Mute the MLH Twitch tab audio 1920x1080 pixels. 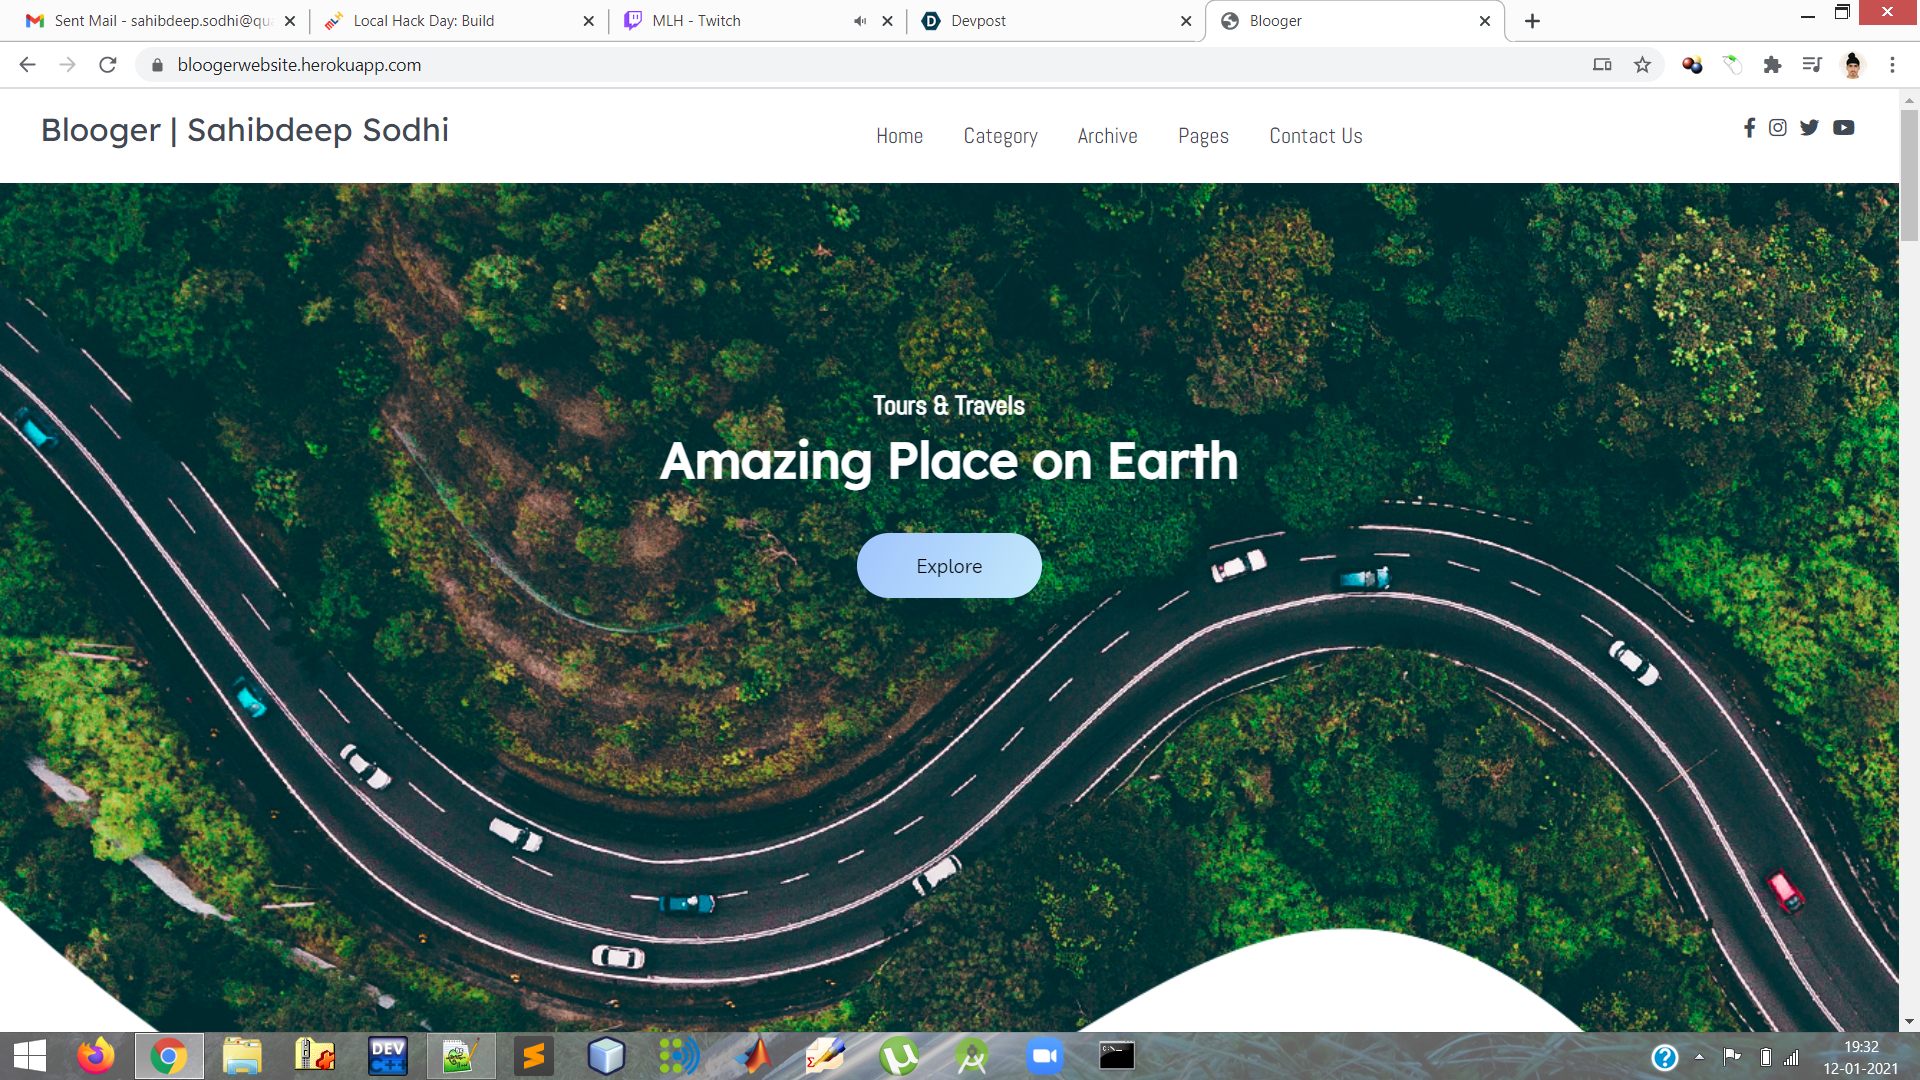click(860, 21)
